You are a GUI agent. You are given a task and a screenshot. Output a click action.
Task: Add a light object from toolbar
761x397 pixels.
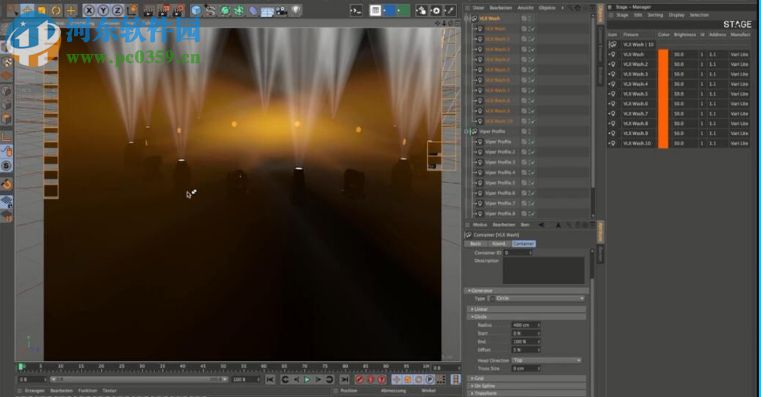(296, 10)
